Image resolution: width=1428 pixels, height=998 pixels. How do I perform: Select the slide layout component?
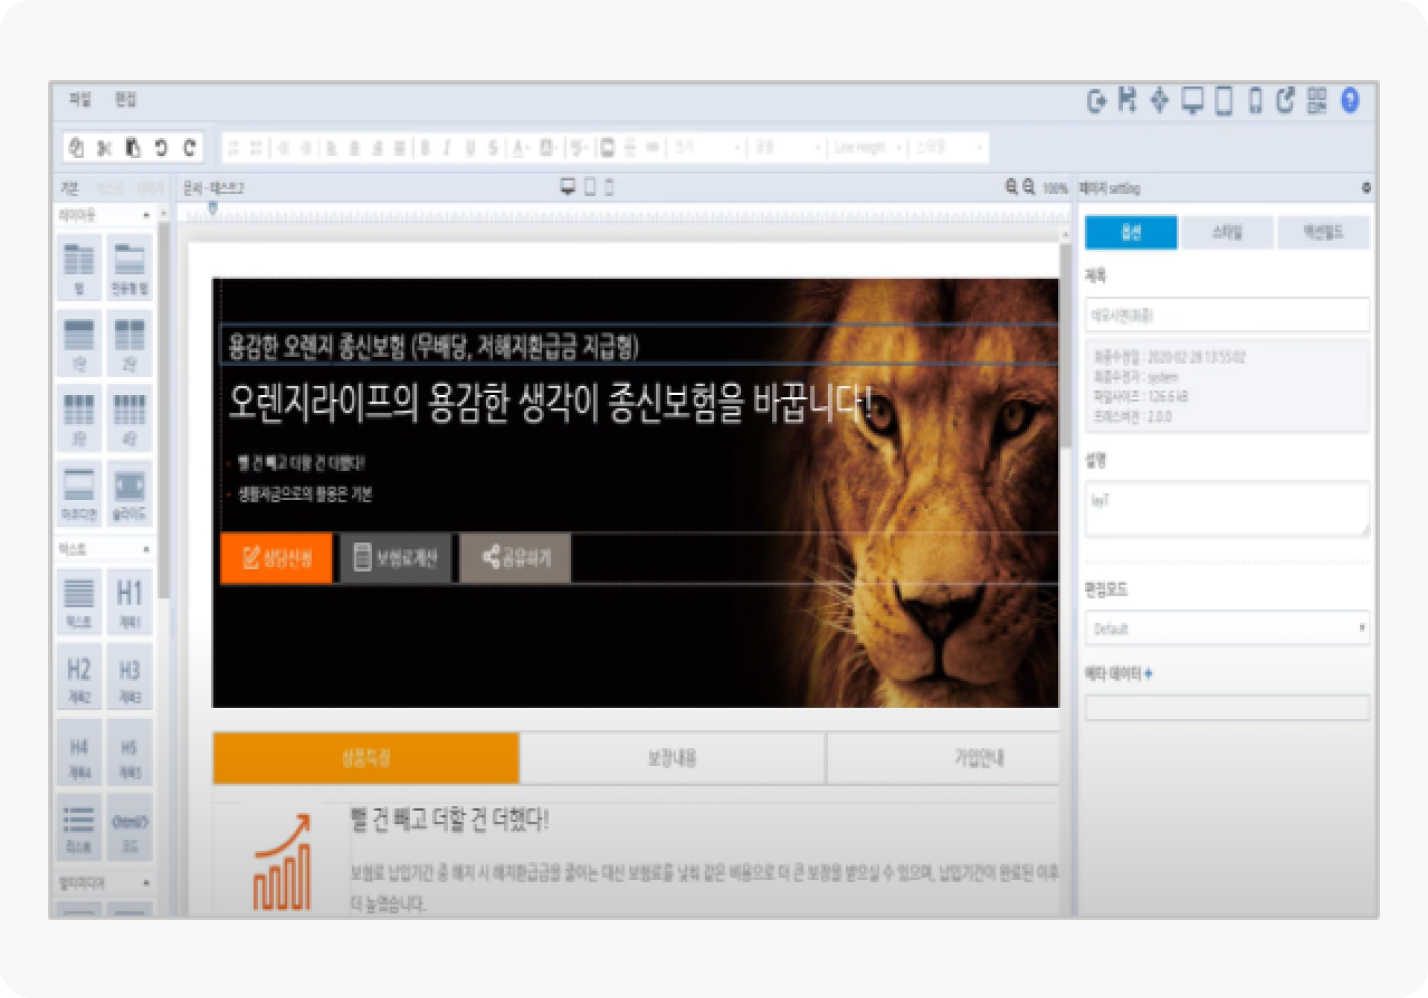pos(129,493)
